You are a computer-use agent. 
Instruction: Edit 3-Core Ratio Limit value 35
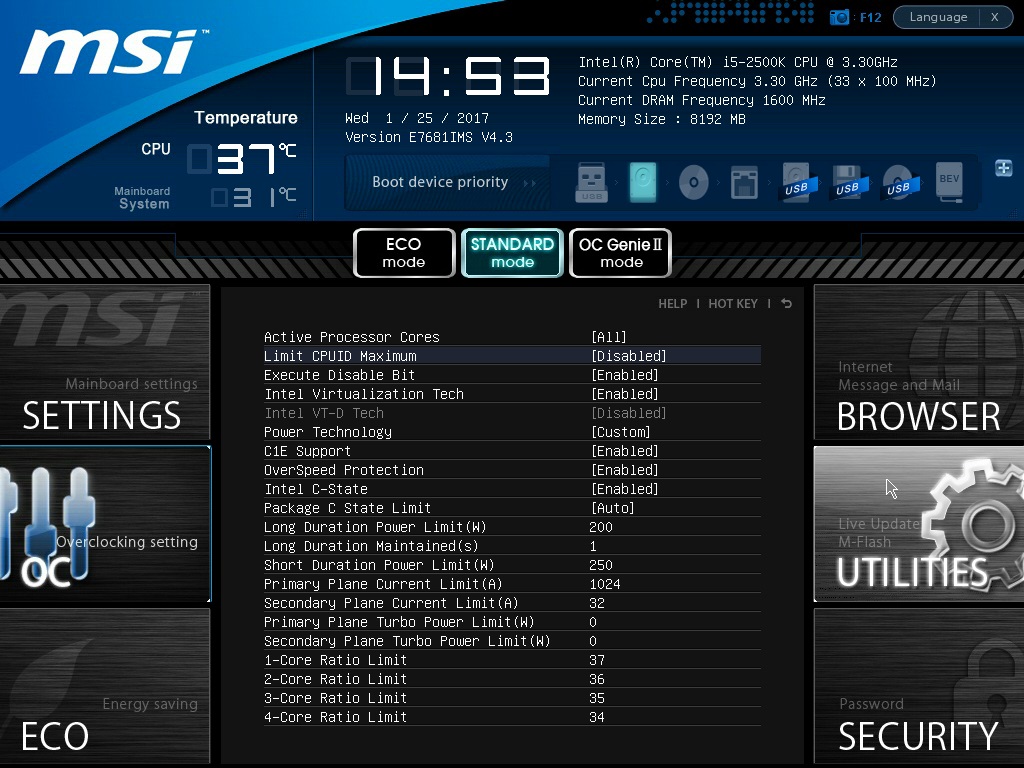[597, 697]
